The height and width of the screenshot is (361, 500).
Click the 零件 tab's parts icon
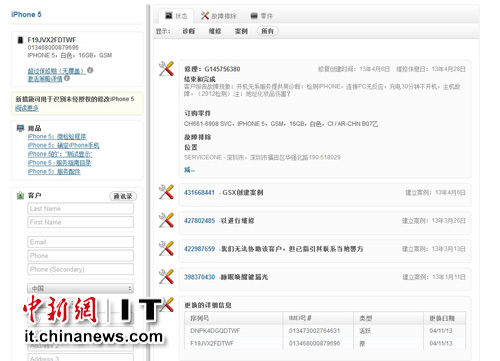[254, 15]
